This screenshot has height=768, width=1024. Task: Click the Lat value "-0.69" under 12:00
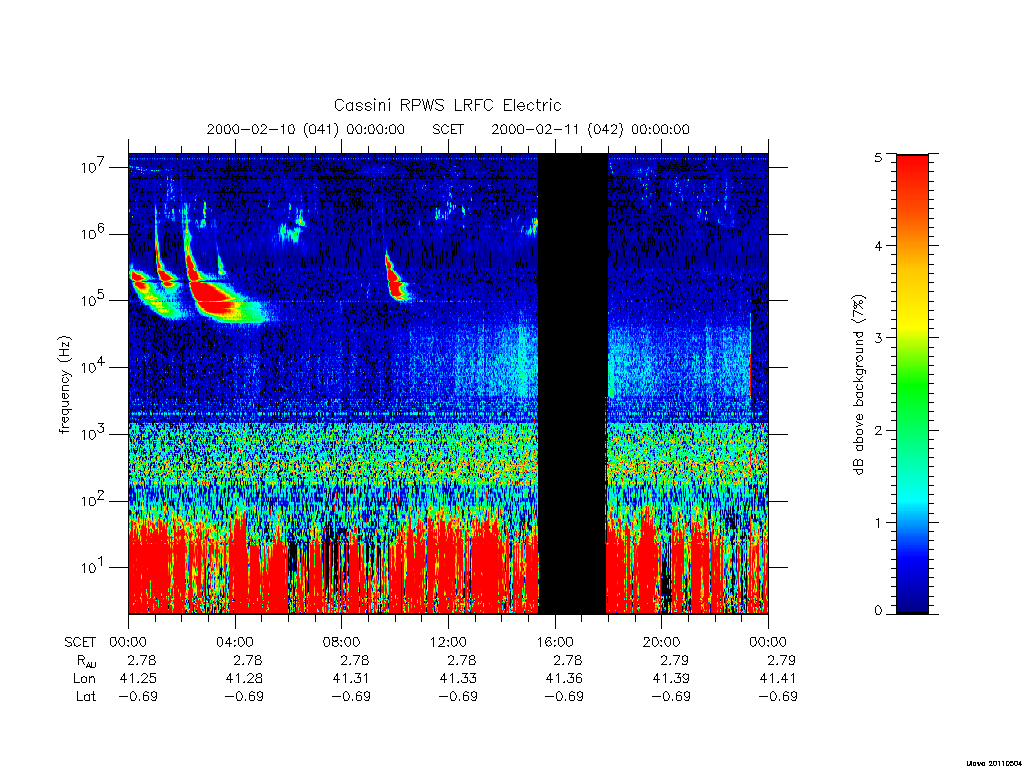[458, 696]
